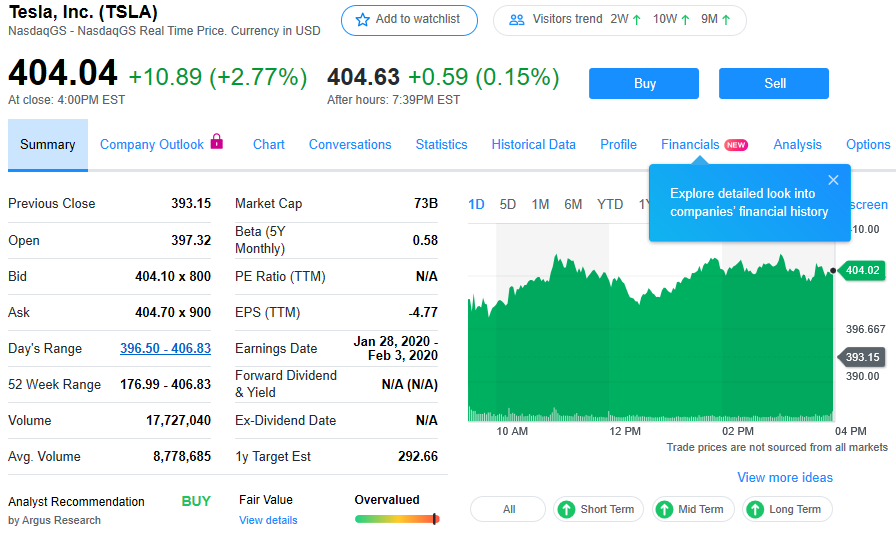Click the NEW badge next to Financials
The width and height of the screenshot is (896, 540).
click(736, 145)
